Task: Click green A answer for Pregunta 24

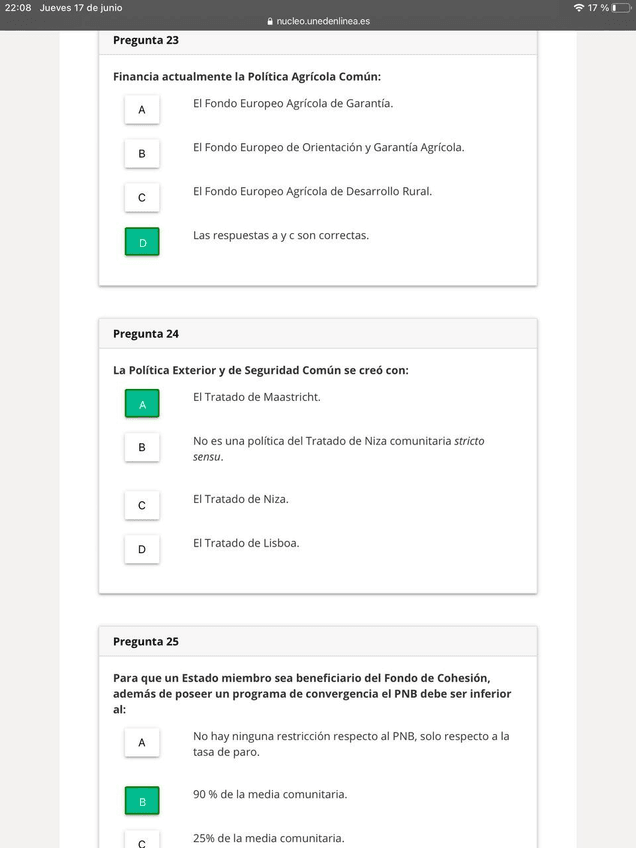Action: click(x=142, y=404)
